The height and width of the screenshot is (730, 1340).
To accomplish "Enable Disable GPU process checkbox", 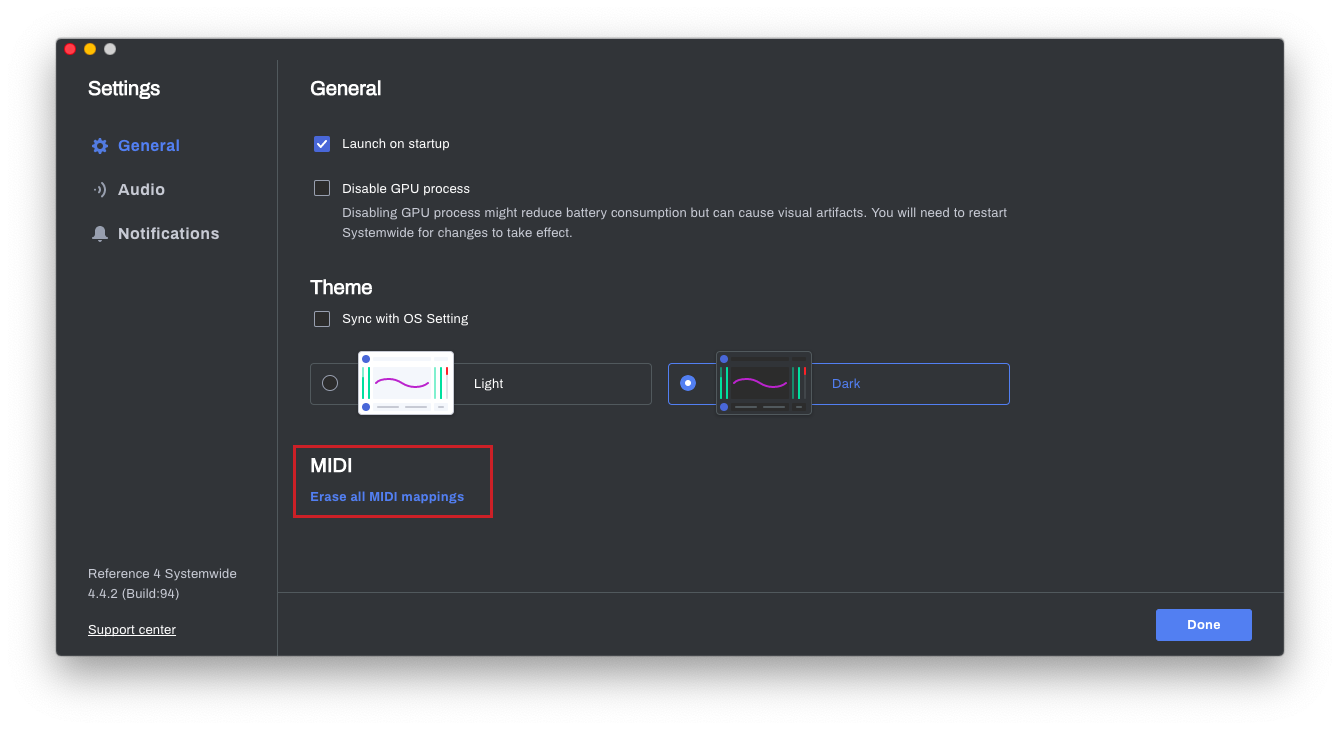I will click(x=322, y=188).
